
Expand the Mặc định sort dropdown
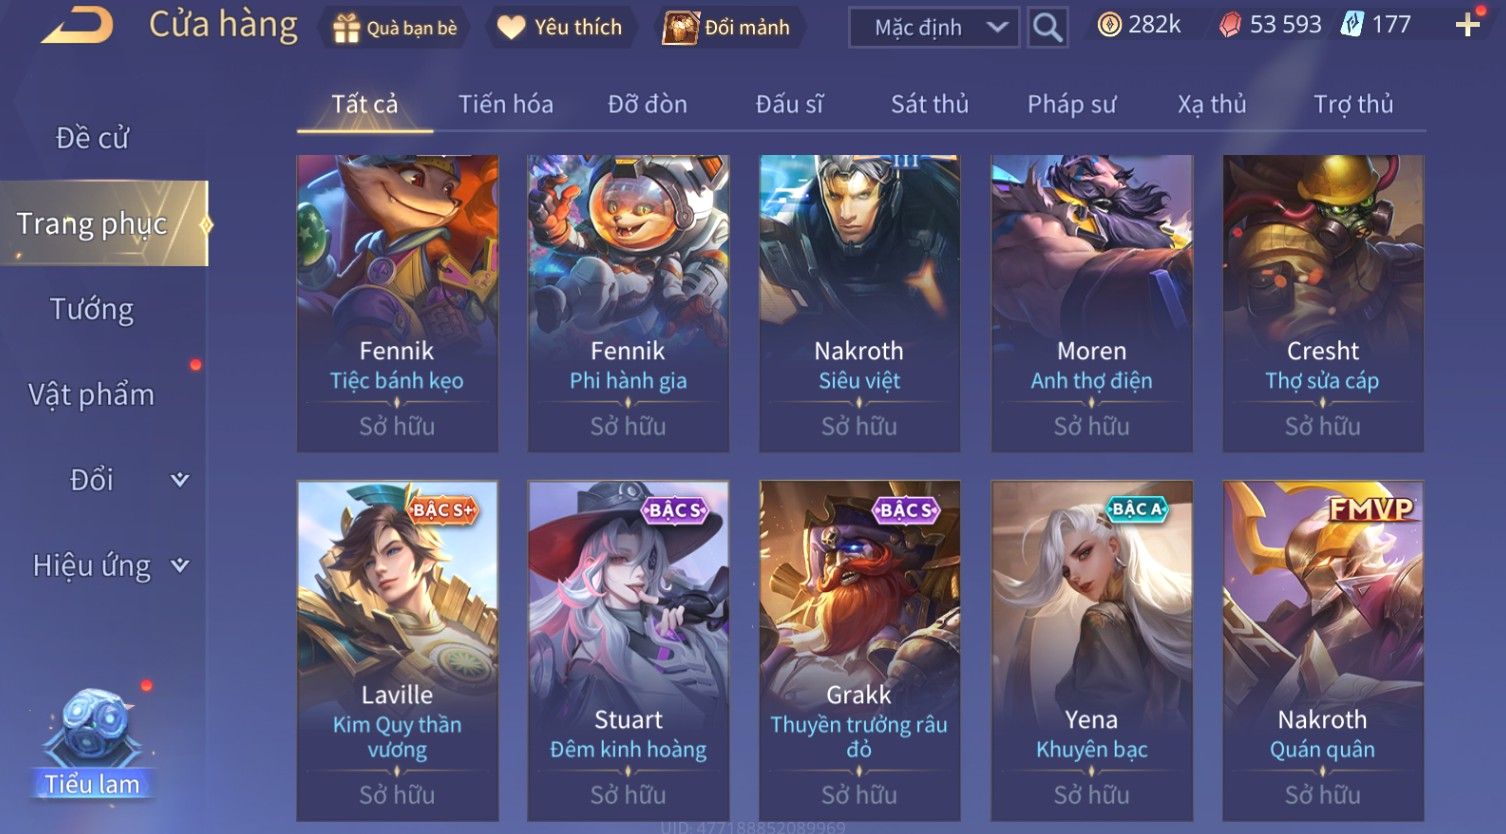pyautogui.click(x=934, y=28)
